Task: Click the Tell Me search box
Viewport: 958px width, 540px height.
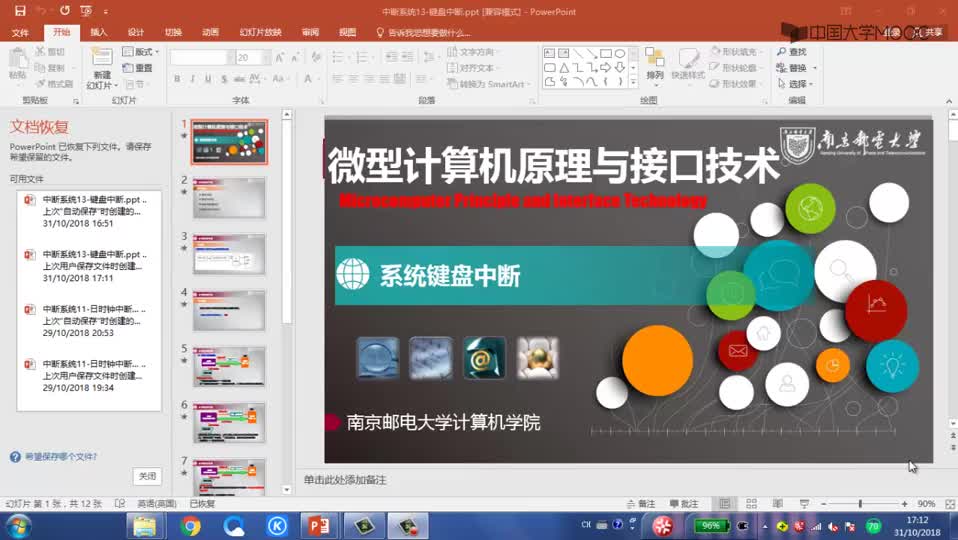Action: 424,32
